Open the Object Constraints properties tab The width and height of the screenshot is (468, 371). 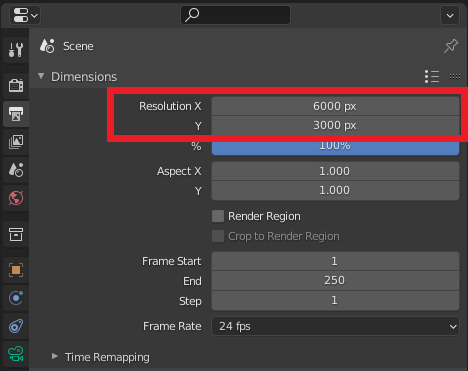point(16,326)
